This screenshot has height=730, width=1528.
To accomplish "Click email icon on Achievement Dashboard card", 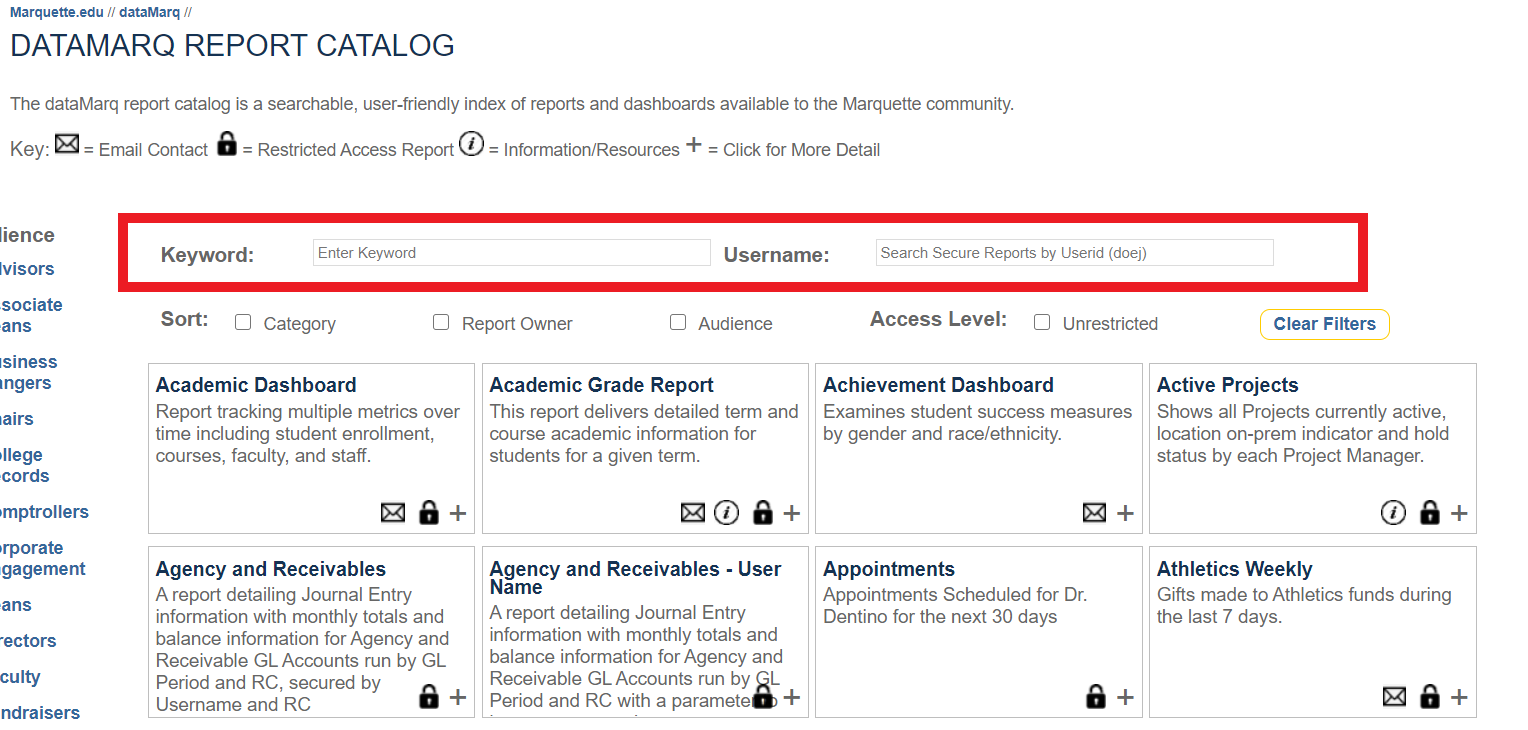I will tap(1095, 513).
